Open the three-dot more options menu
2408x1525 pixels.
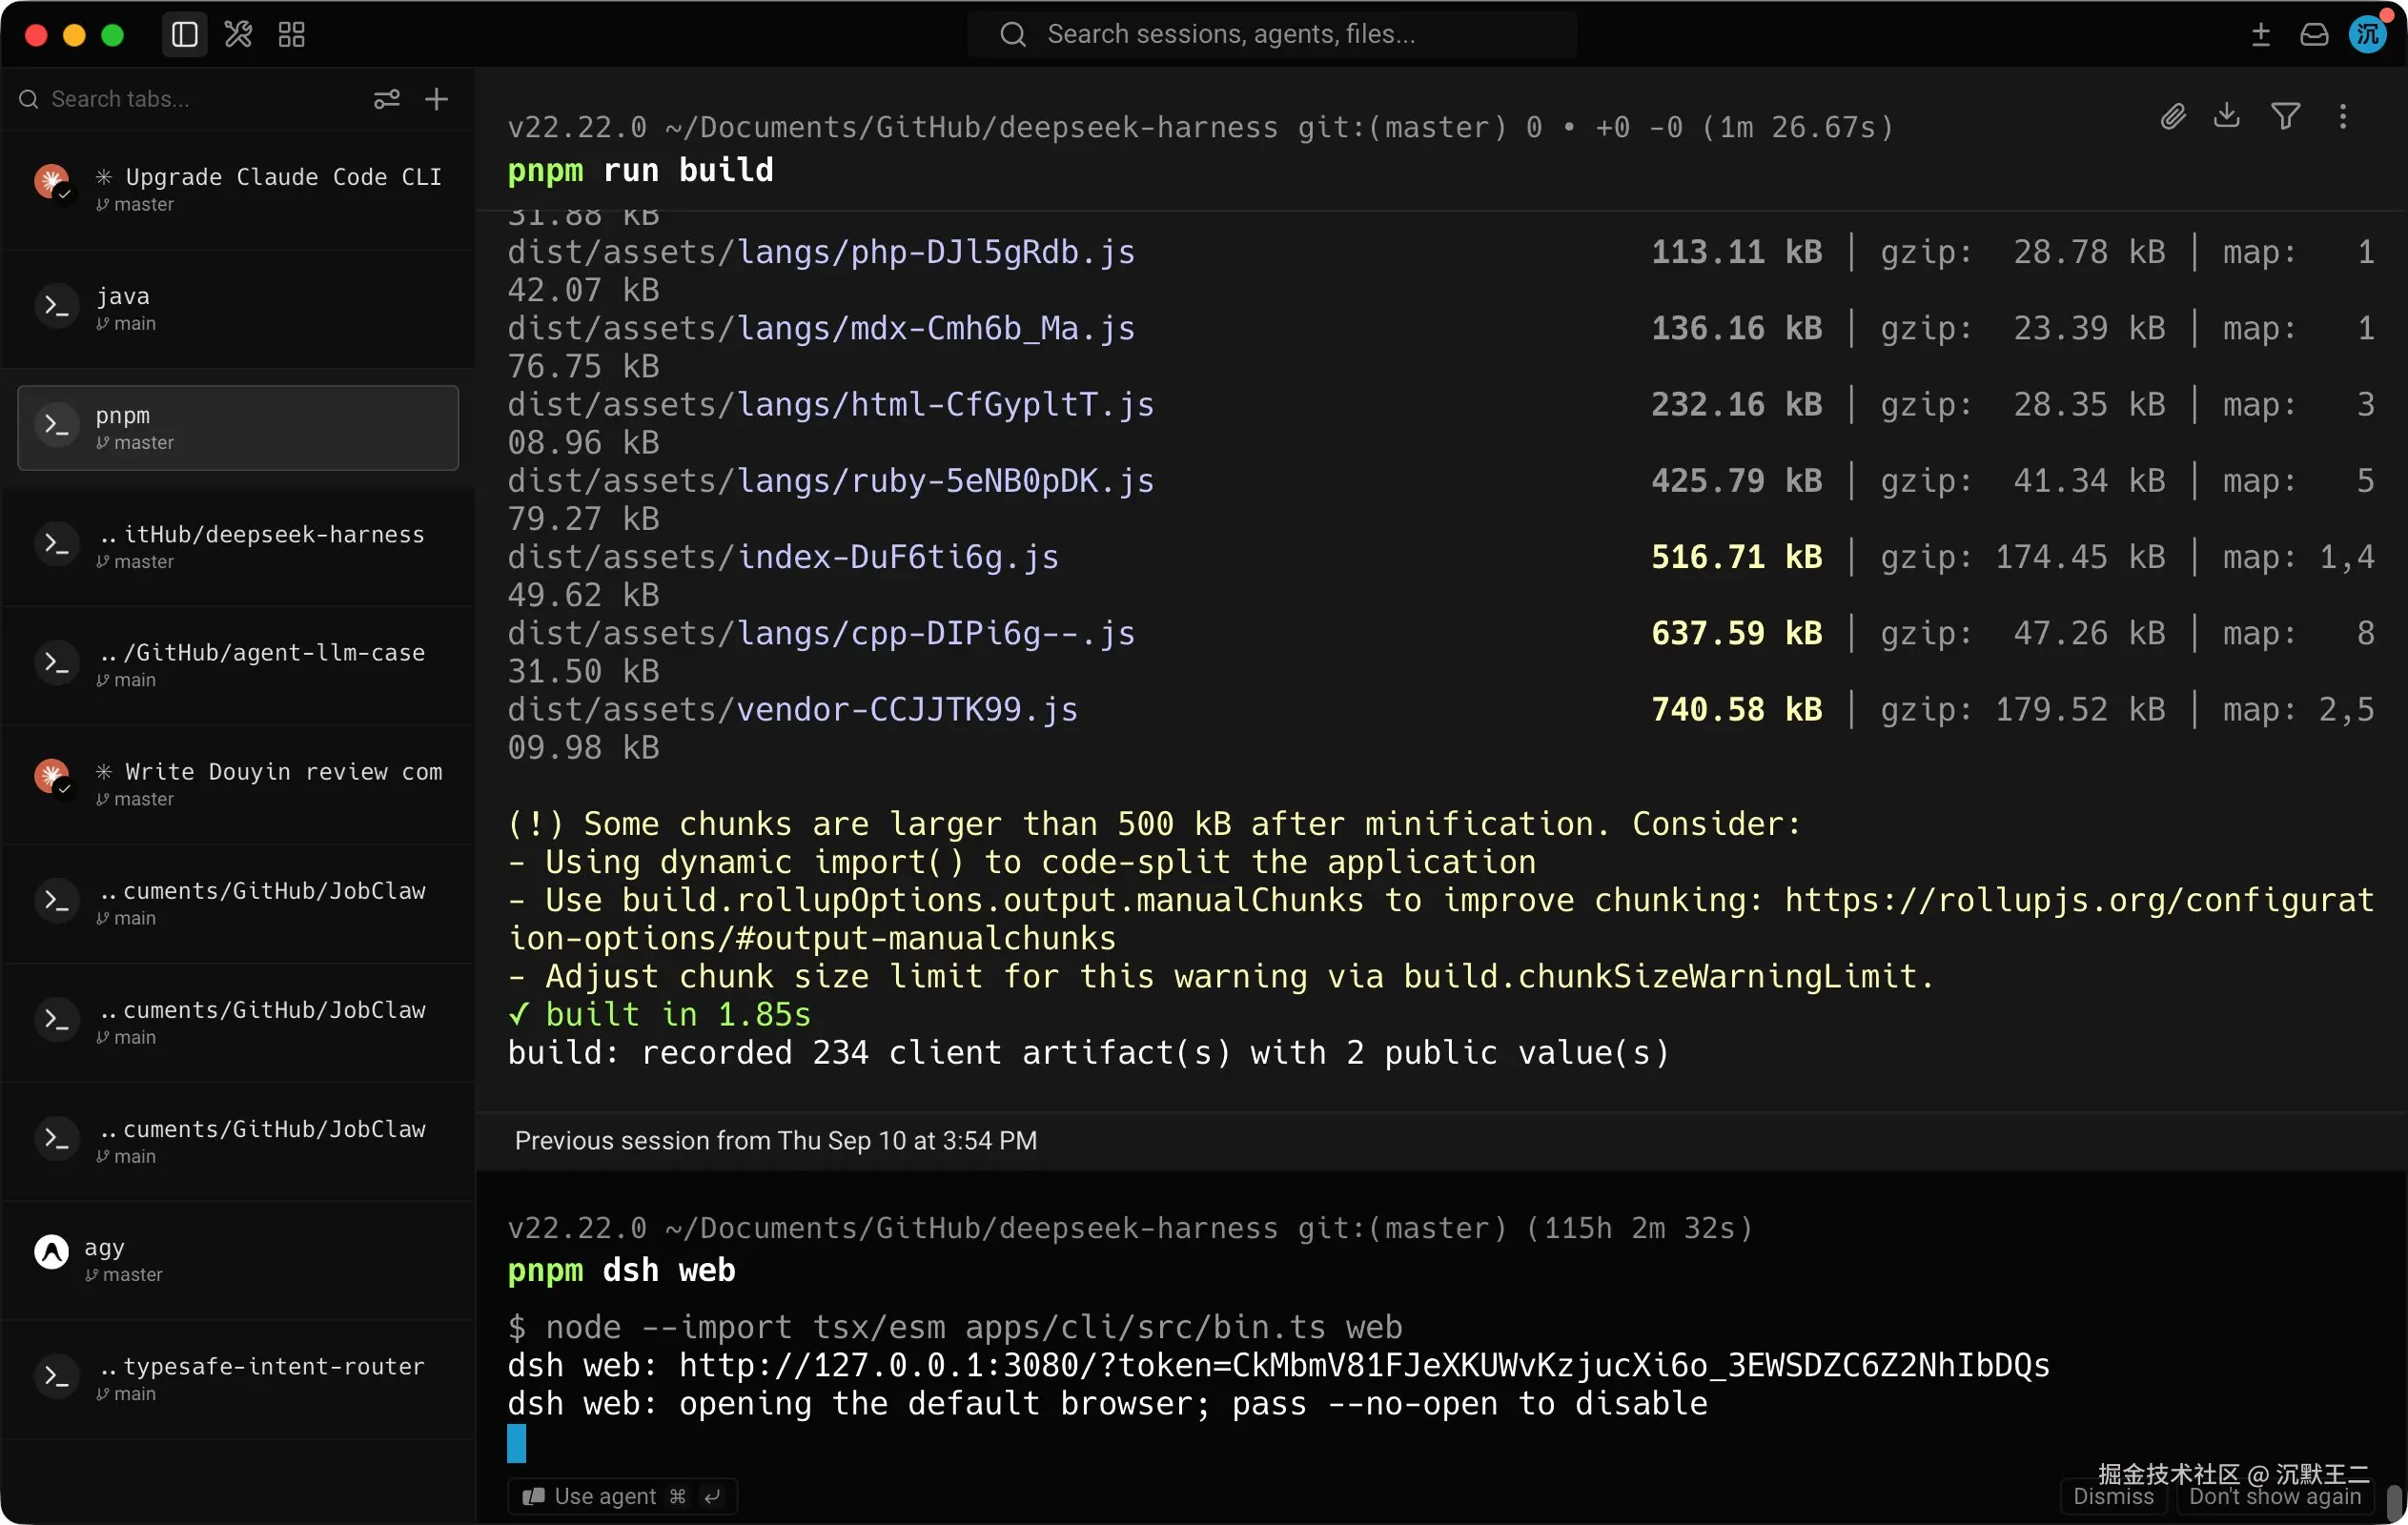point(2342,116)
